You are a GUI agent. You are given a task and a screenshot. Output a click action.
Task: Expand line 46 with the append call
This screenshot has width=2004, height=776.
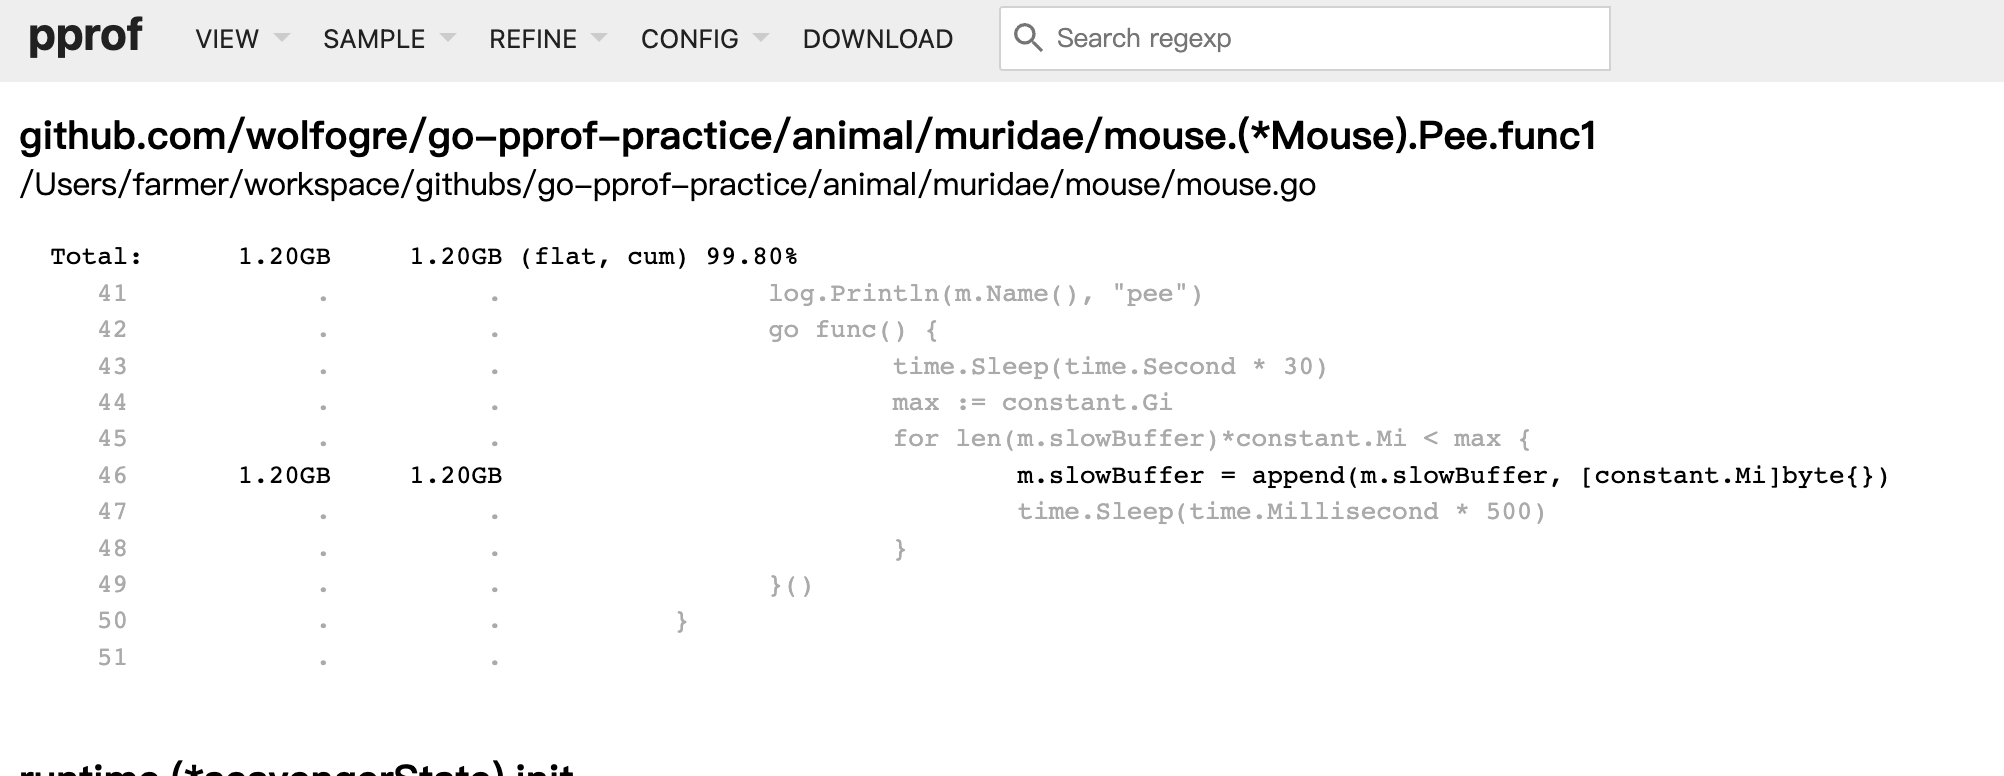click(x=1452, y=476)
